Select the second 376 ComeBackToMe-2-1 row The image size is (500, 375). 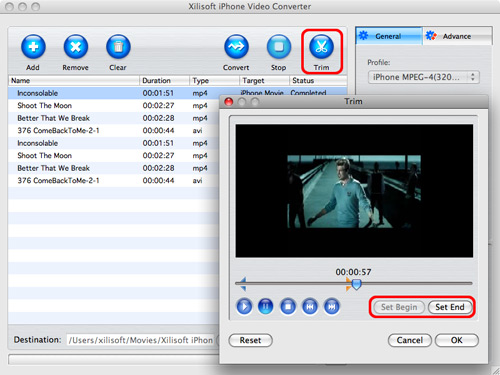coord(113,181)
